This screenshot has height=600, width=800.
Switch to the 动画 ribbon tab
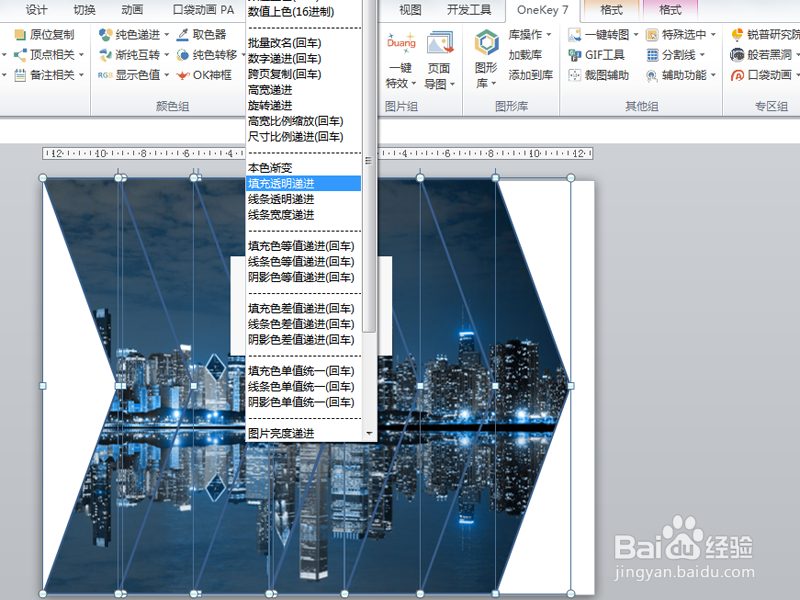pos(132,10)
